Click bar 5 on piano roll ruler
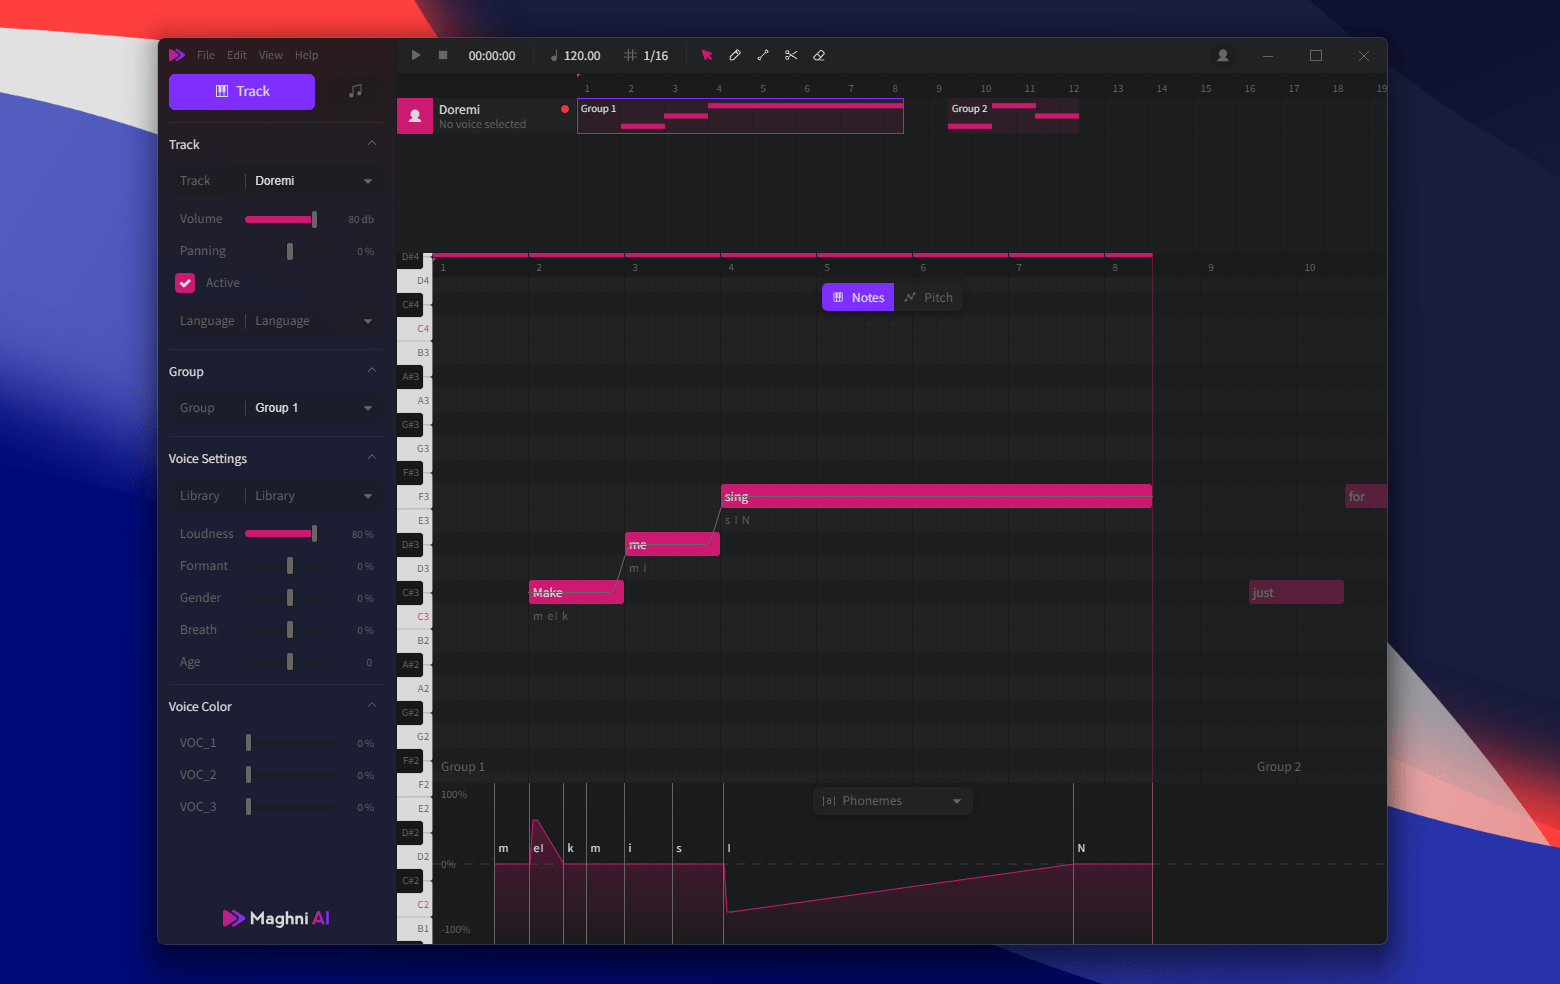Image resolution: width=1560 pixels, height=984 pixels. [827, 268]
